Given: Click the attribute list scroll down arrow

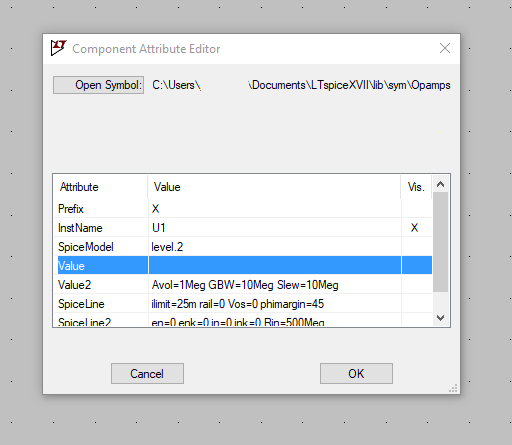Looking at the screenshot, I should 440,318.
